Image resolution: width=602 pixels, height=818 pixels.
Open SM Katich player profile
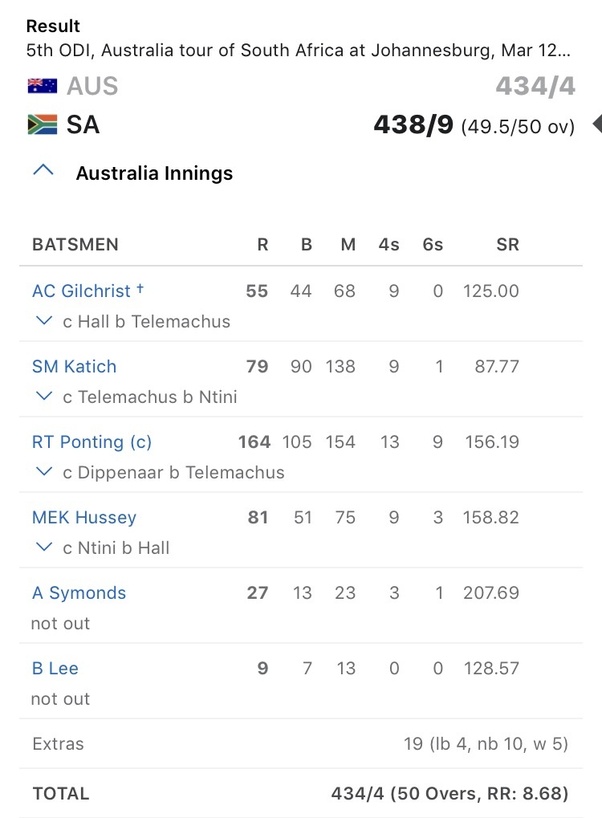[74, 367]
